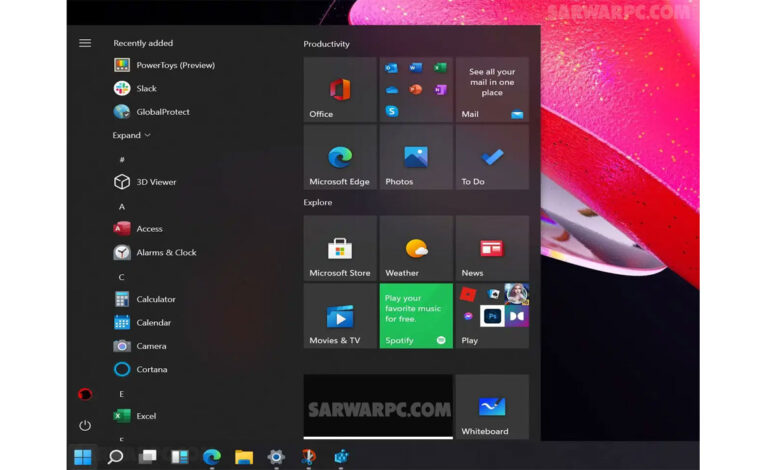This screenshot has width=780, height=470.
Task: Open OneDrive in the Office apps folder tile
Action: [391, 90]
